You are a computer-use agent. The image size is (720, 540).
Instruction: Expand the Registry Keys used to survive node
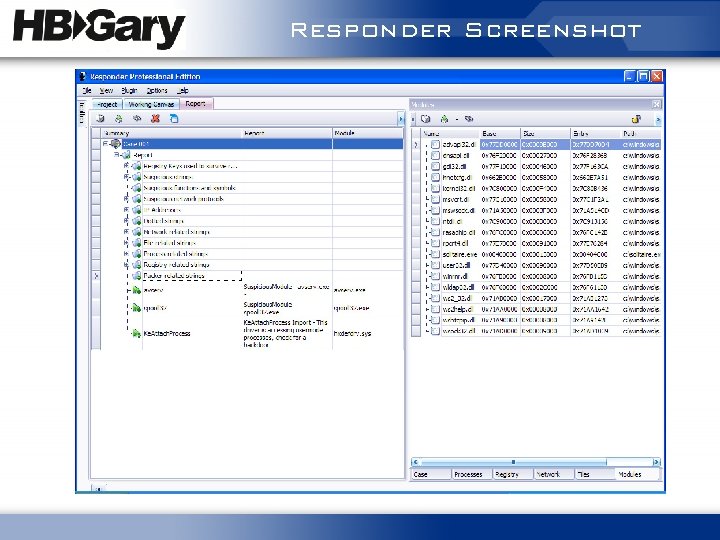point(126,166)
